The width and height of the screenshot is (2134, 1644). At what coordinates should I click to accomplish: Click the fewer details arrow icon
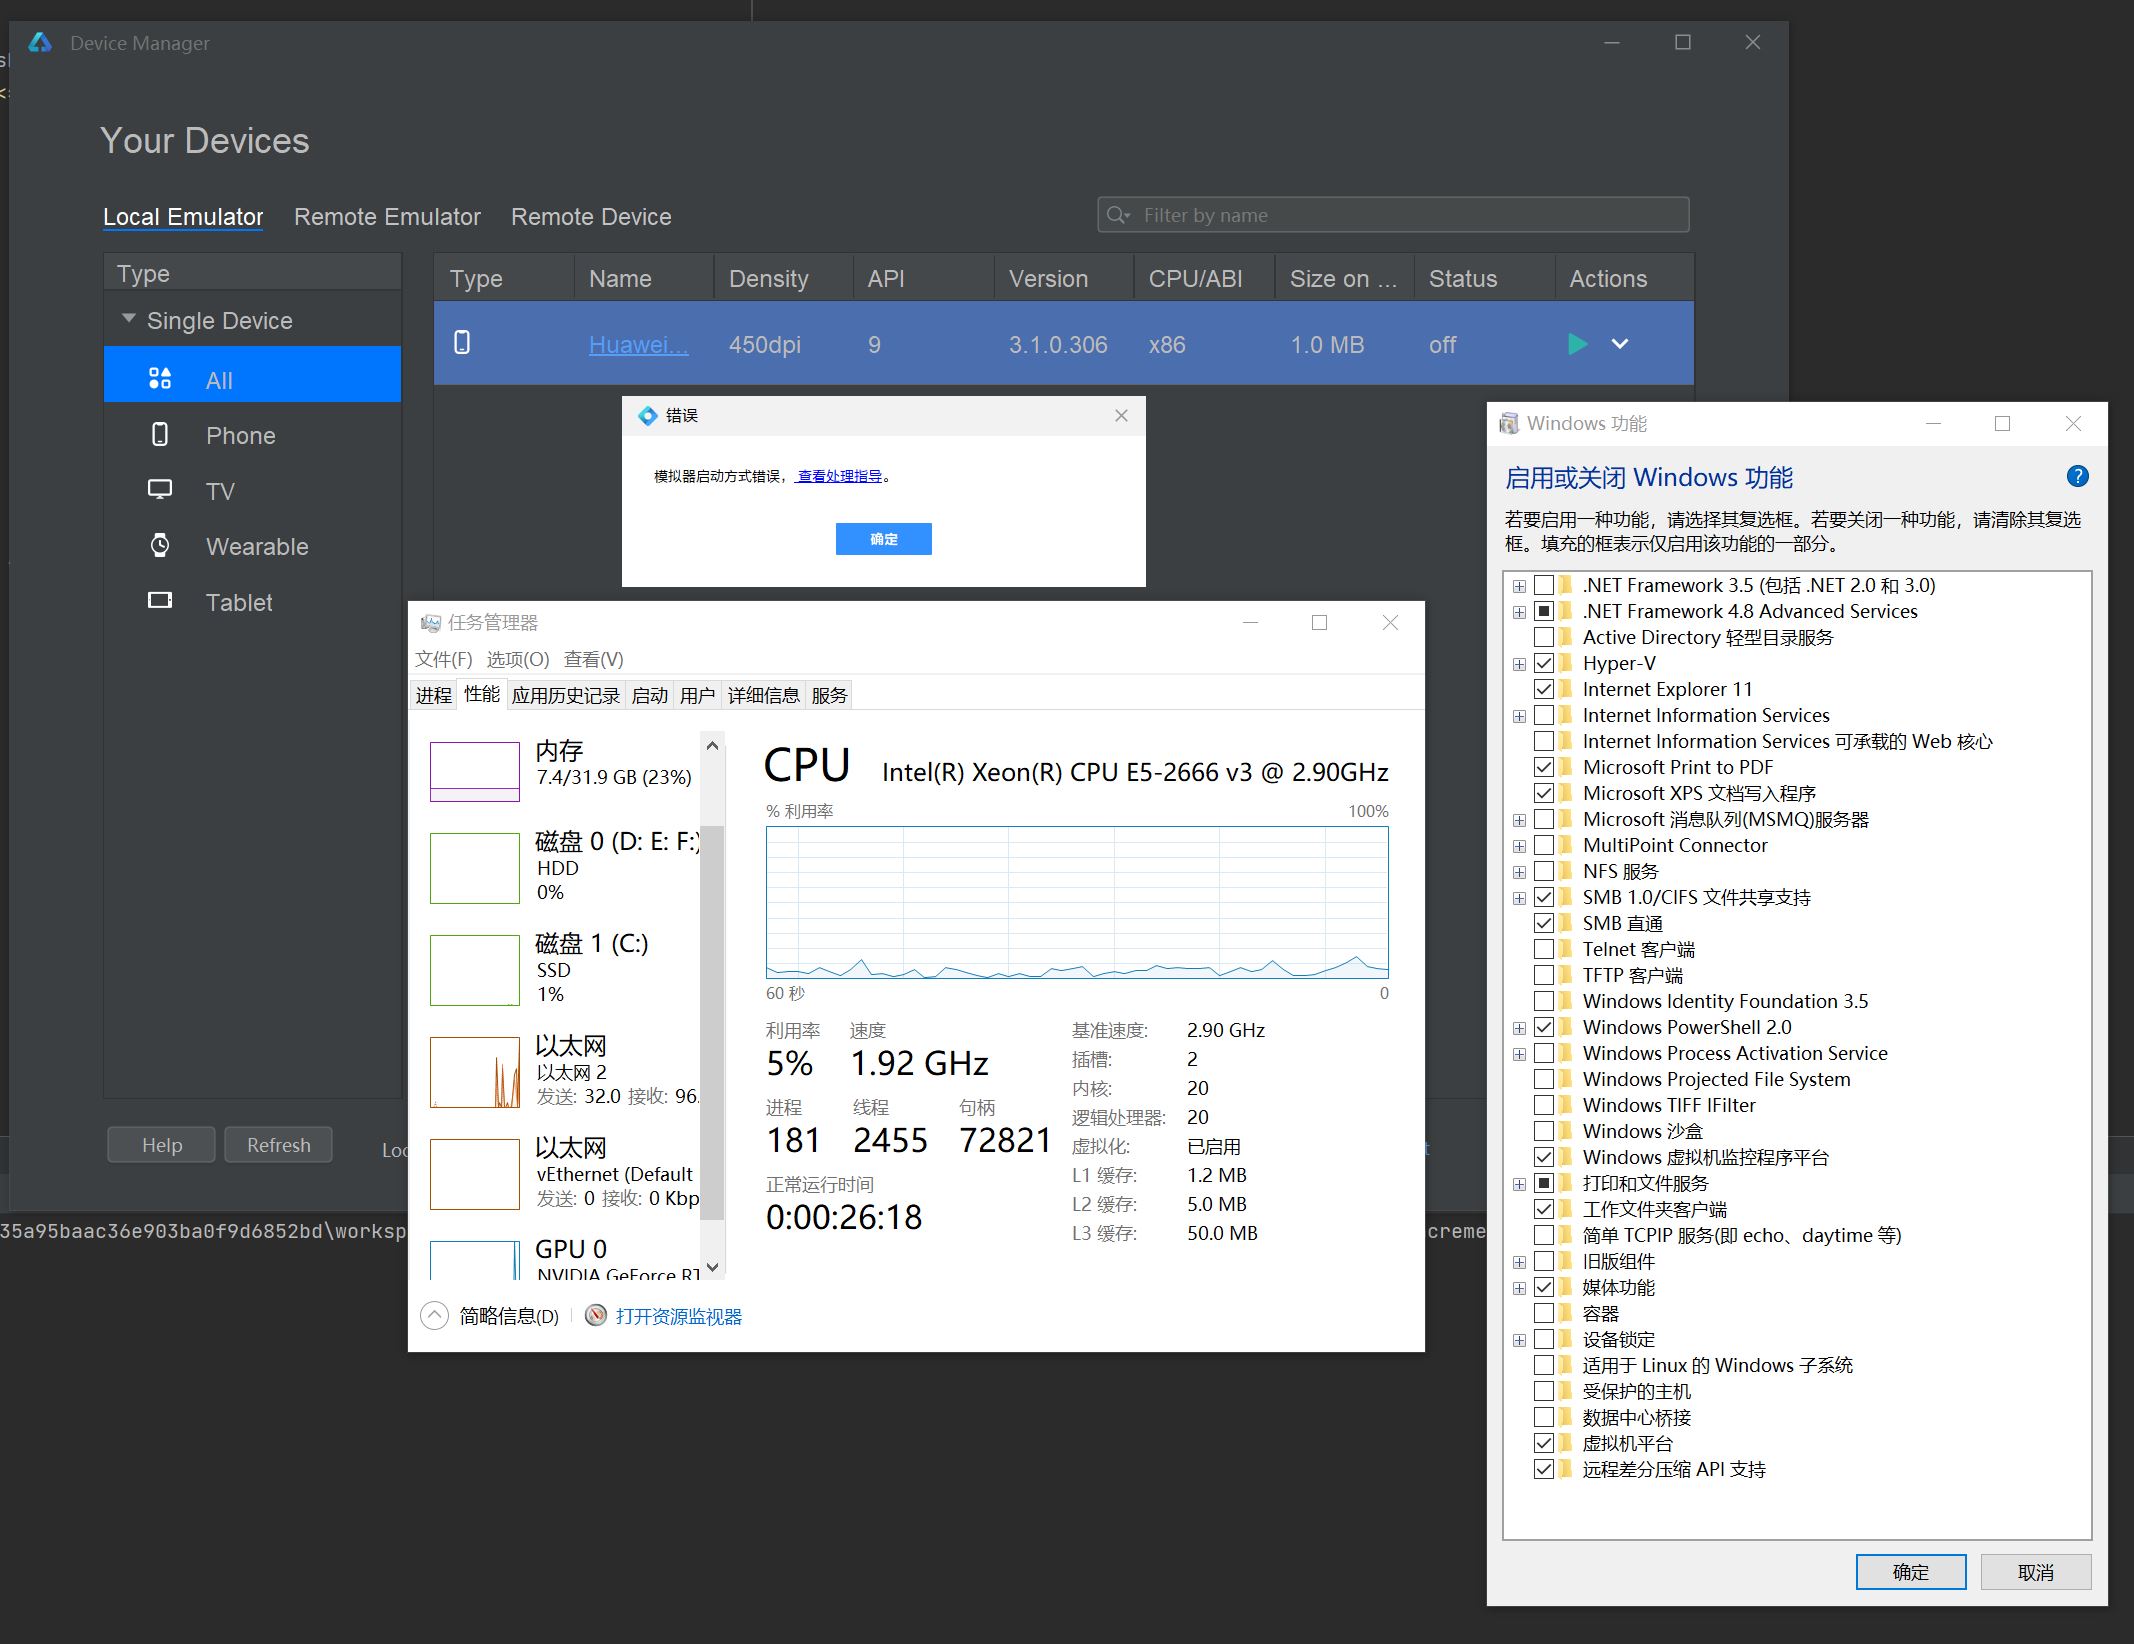click(x=434, y=1316)
